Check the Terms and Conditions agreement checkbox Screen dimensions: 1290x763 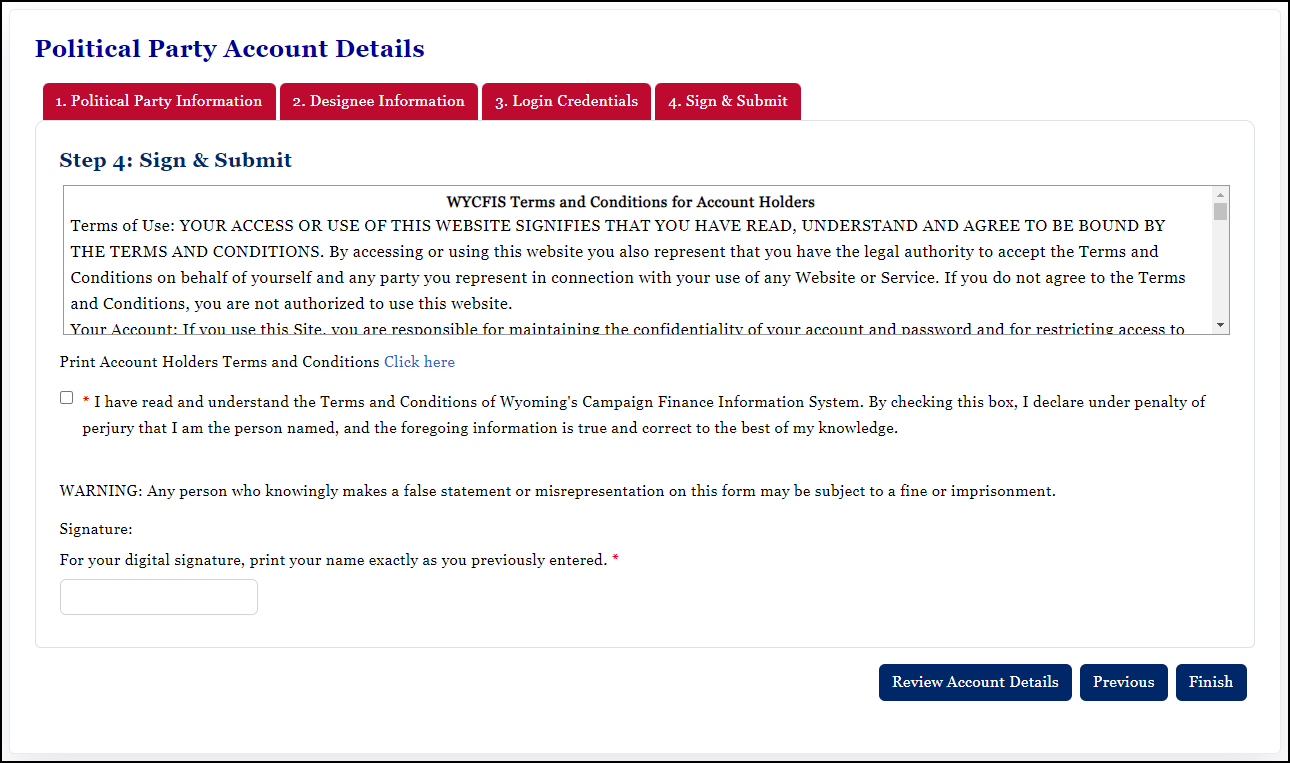[67, 398]
